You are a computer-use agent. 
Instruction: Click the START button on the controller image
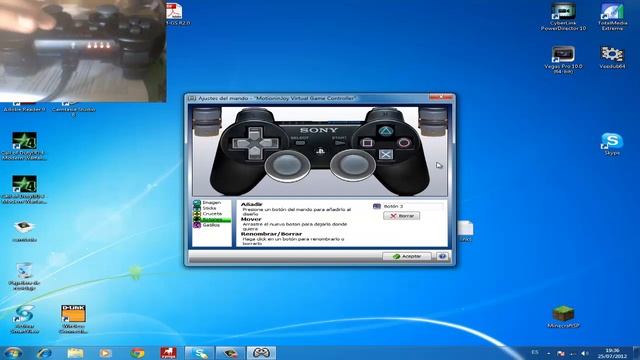(340, 143)
